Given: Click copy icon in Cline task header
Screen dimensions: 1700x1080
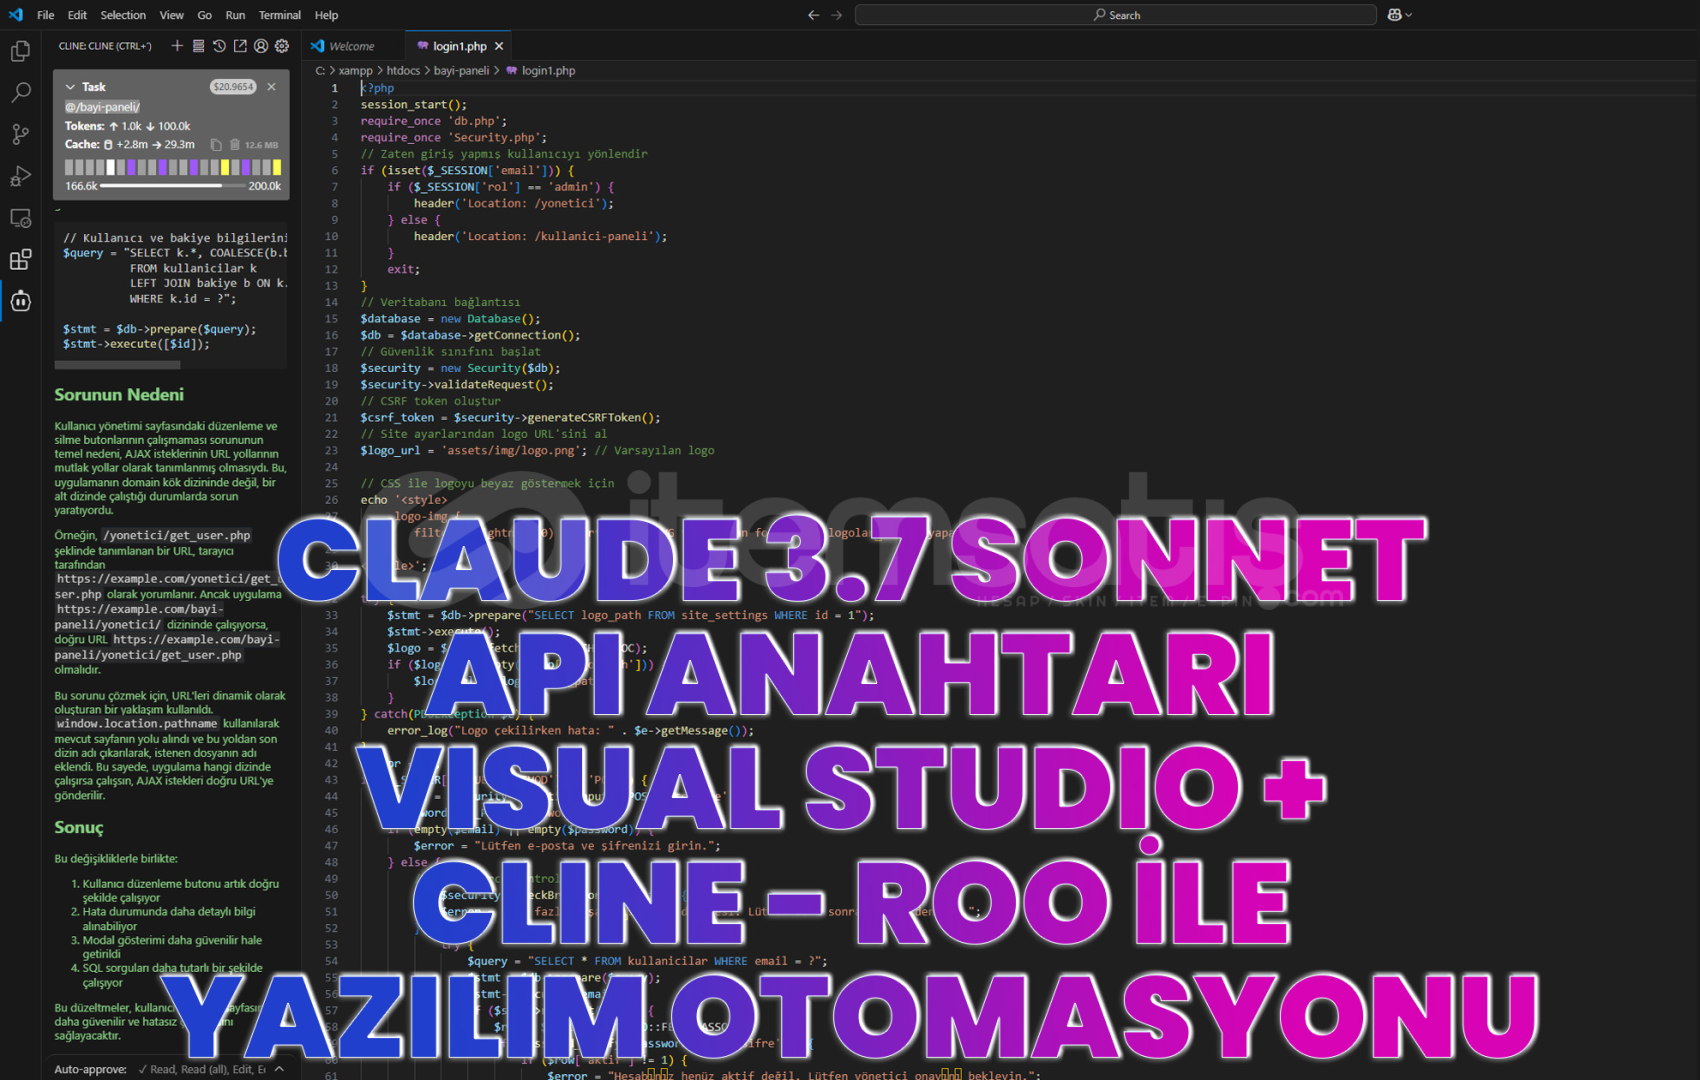Looking at the screenshot, I should pos(216,145).
